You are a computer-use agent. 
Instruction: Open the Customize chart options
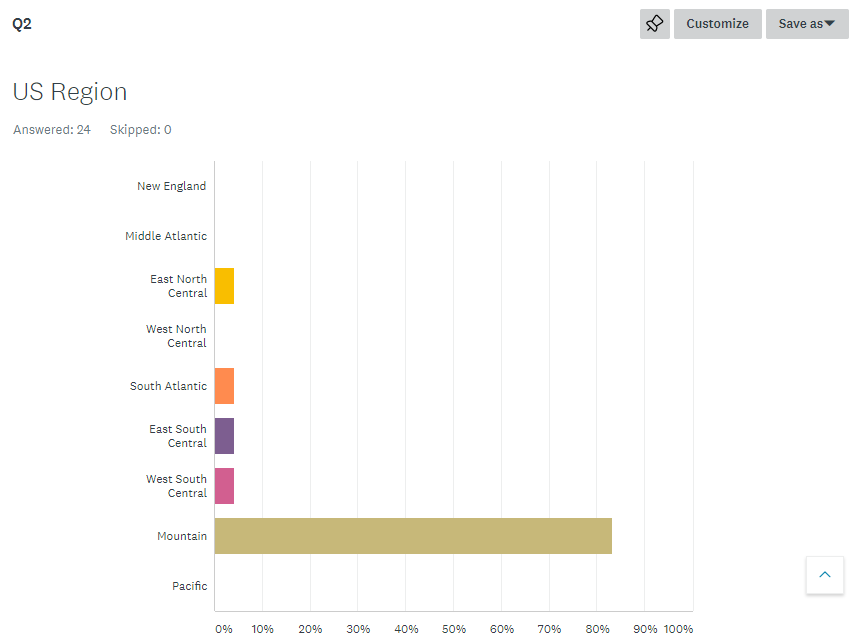coord(717,24)
